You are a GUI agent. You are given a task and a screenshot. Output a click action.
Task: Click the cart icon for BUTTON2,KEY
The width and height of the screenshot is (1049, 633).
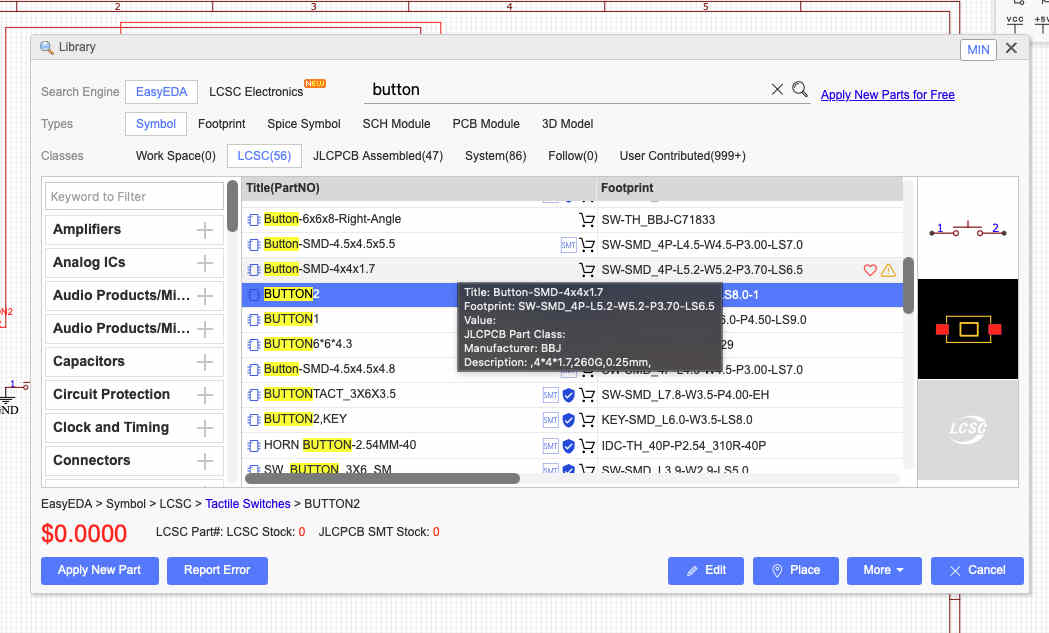coord(587,420)
